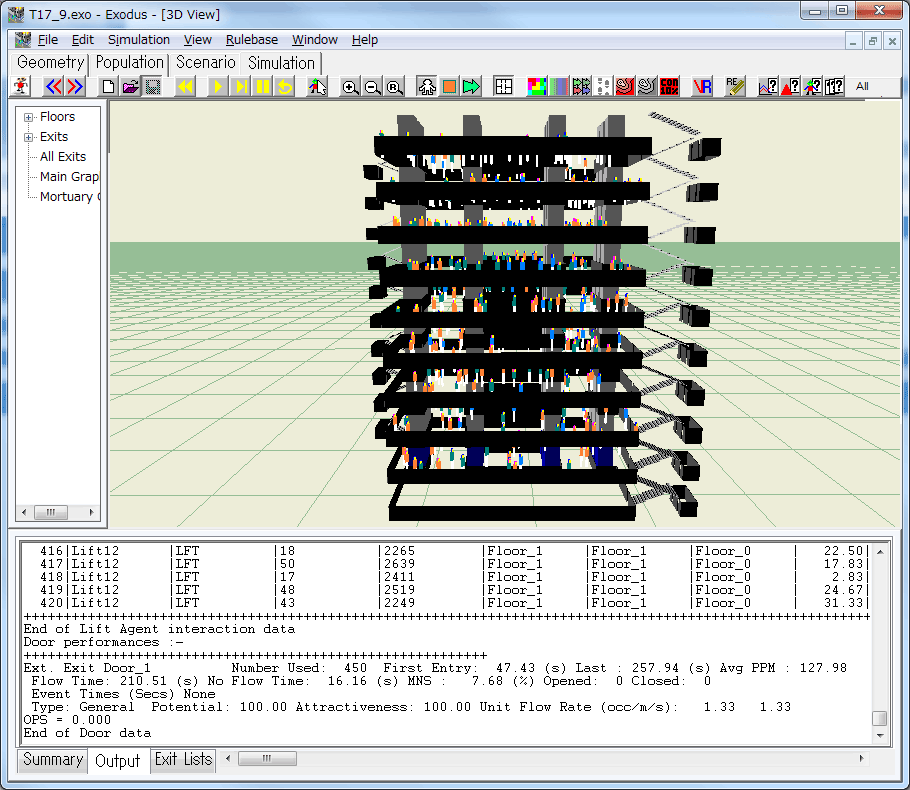Open the Rulebase menu
The width and height of the screenshot is (910, 790).
tap(251, 40)
